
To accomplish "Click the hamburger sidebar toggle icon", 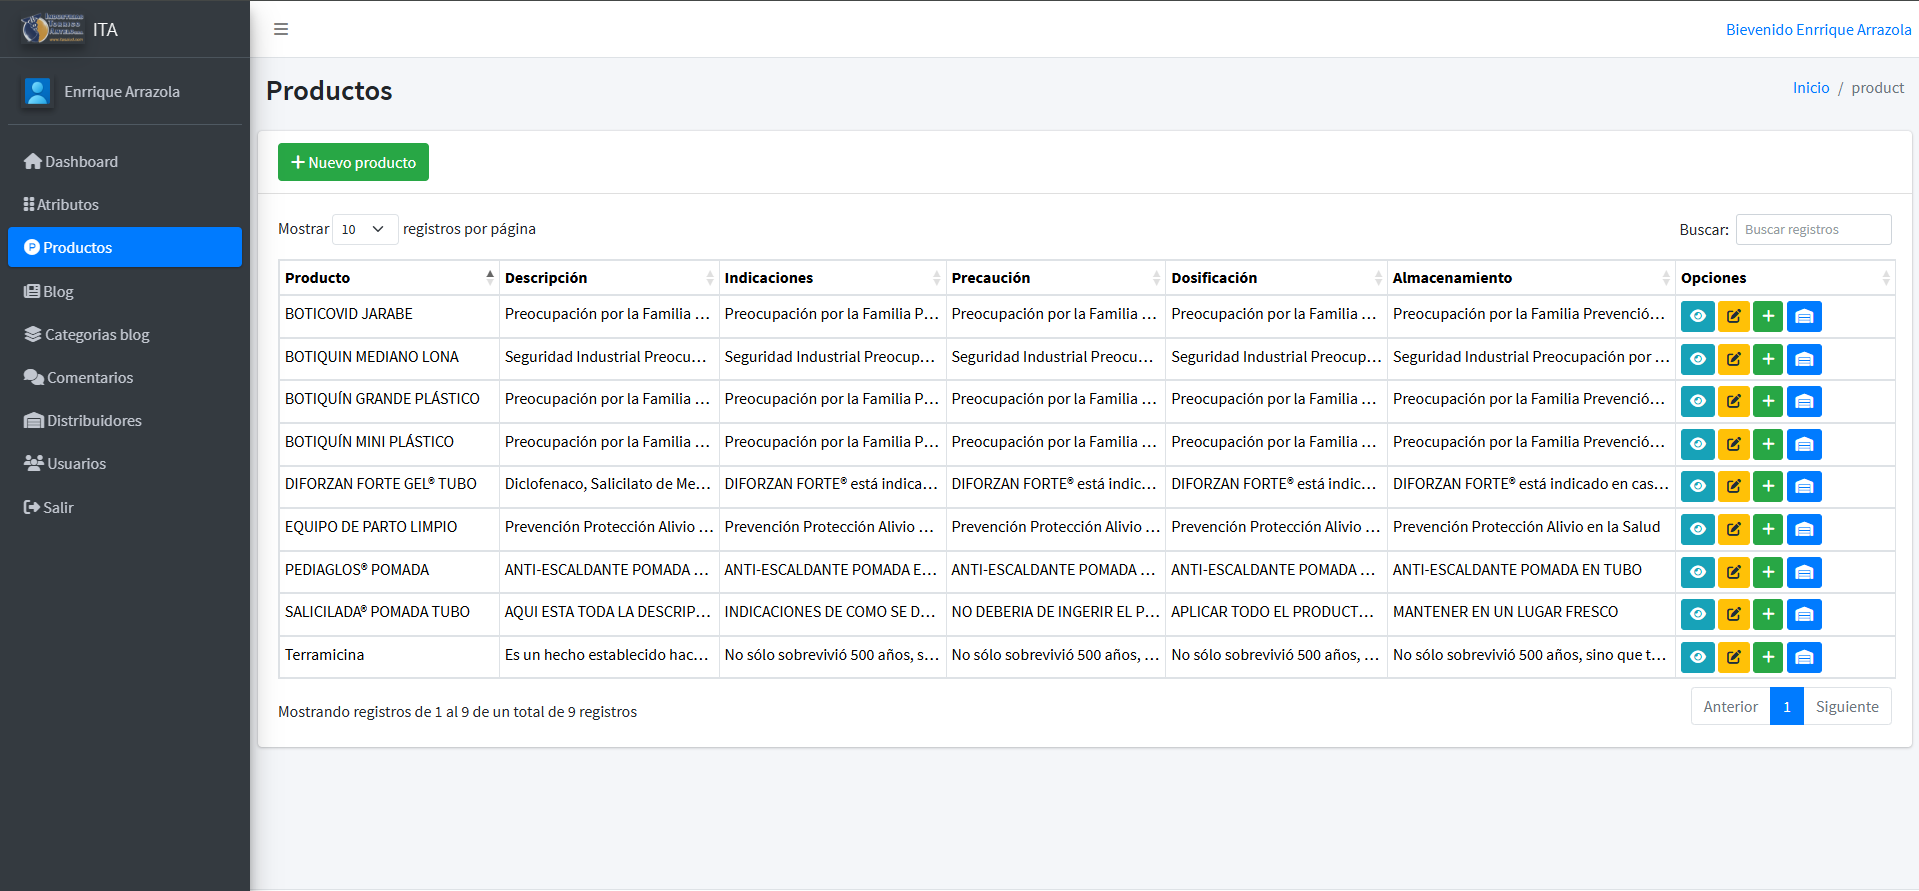I will [x=281, y=29].
